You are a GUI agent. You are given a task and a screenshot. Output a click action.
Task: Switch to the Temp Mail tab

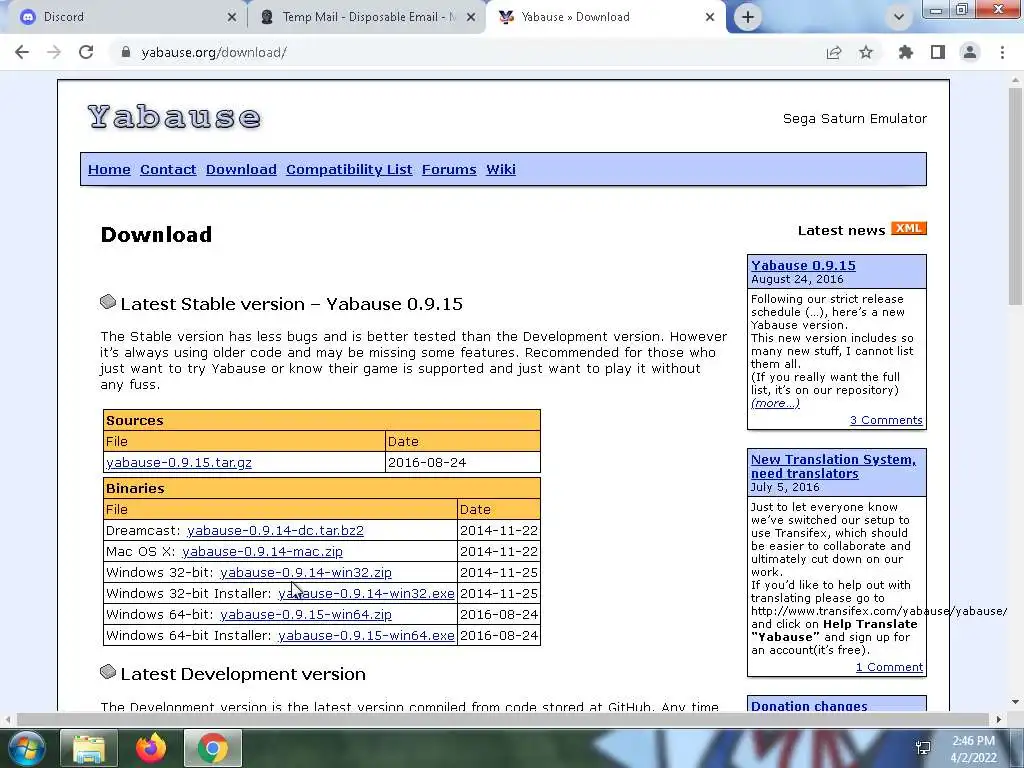point(368,17)
